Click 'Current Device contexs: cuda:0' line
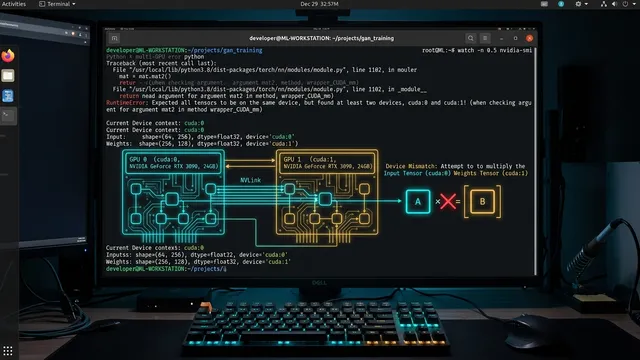The width and height of the screenshot is (640, 360). click(x=155, y=248)
